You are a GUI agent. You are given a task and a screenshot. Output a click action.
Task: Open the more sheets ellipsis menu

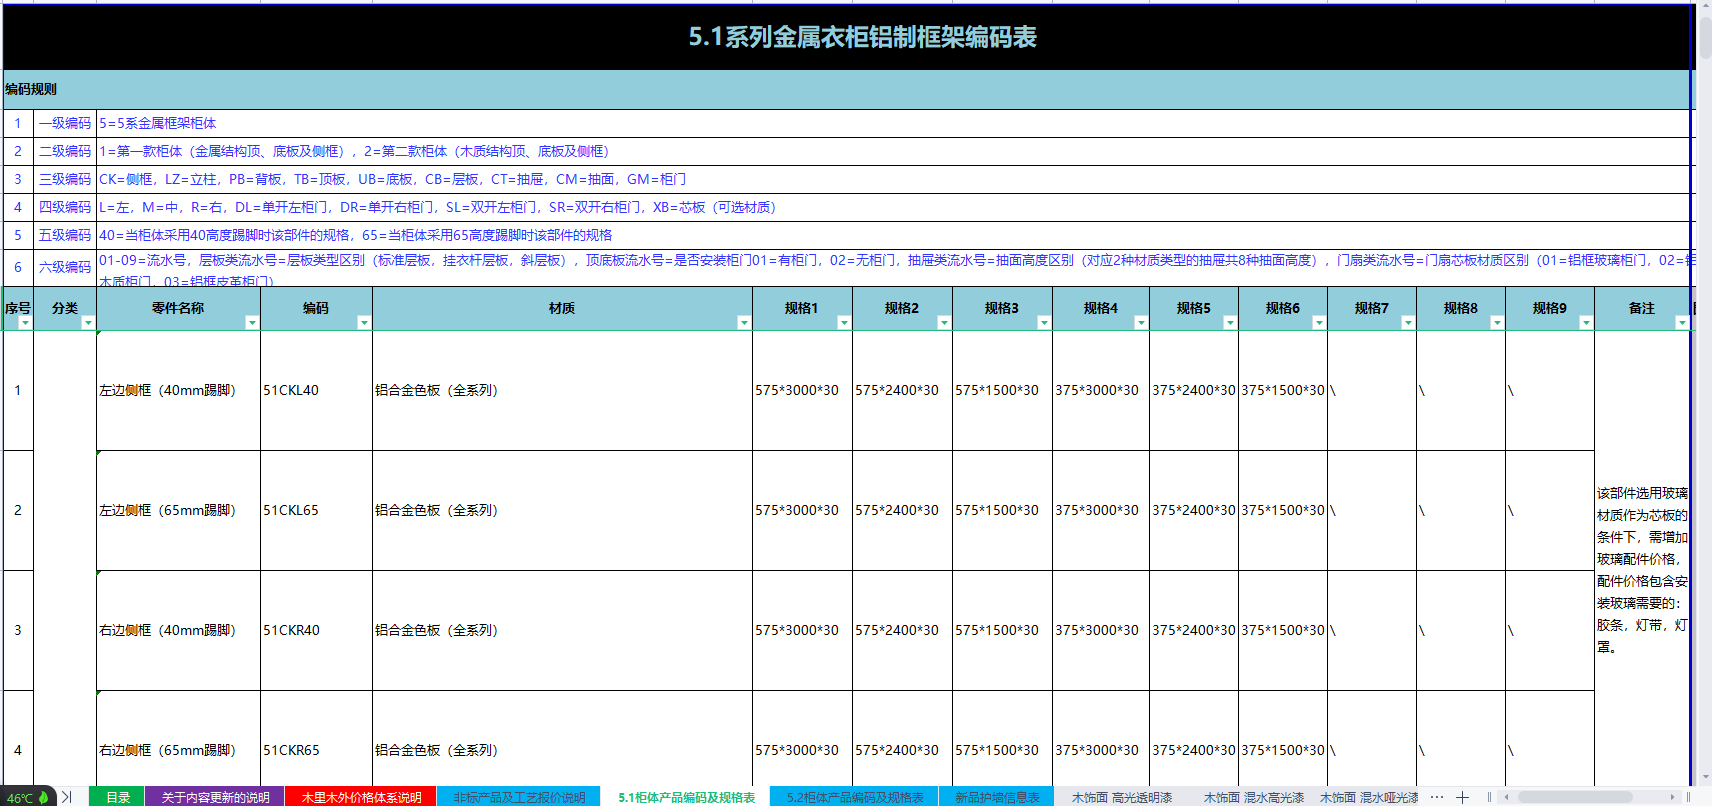(1437, 797)
